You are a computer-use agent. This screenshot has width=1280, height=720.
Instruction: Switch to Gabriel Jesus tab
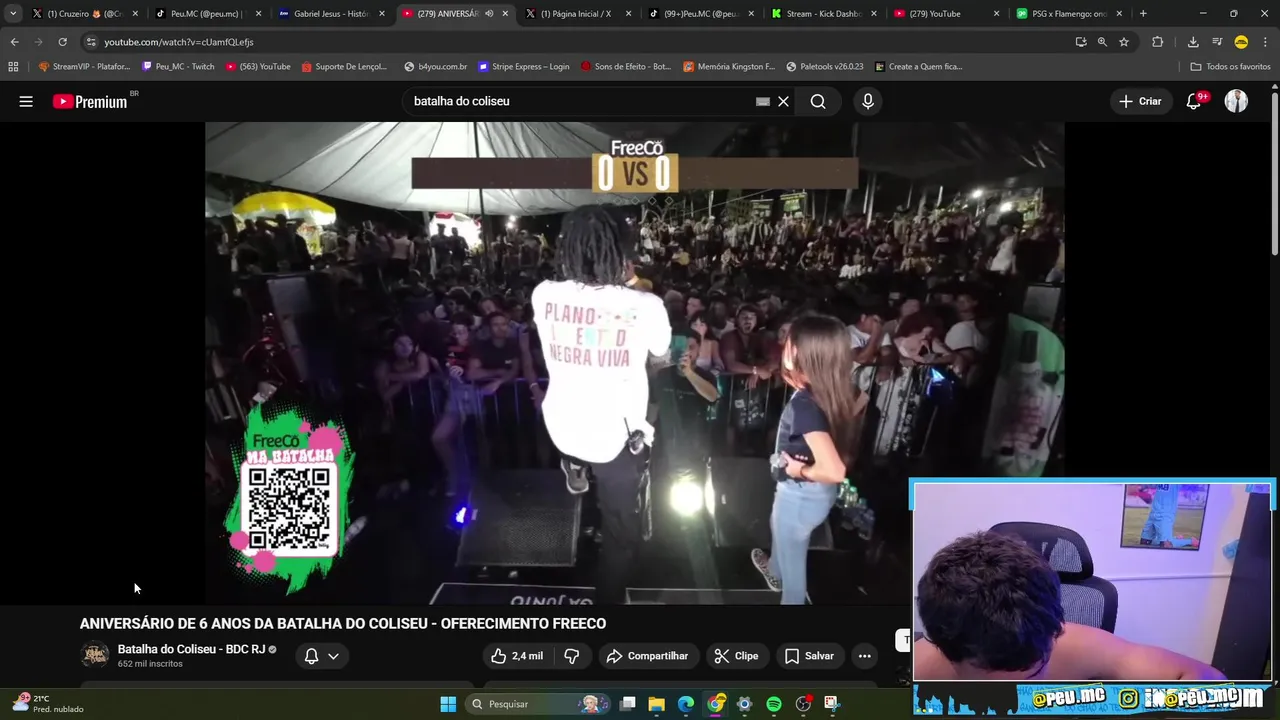point(330,14)
